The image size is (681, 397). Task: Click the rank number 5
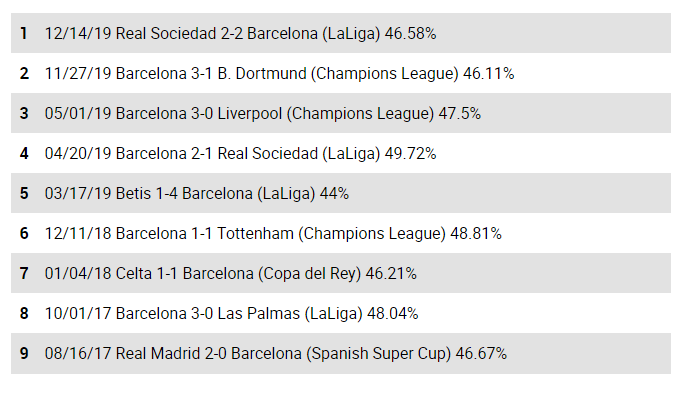[x=24, y=193]
